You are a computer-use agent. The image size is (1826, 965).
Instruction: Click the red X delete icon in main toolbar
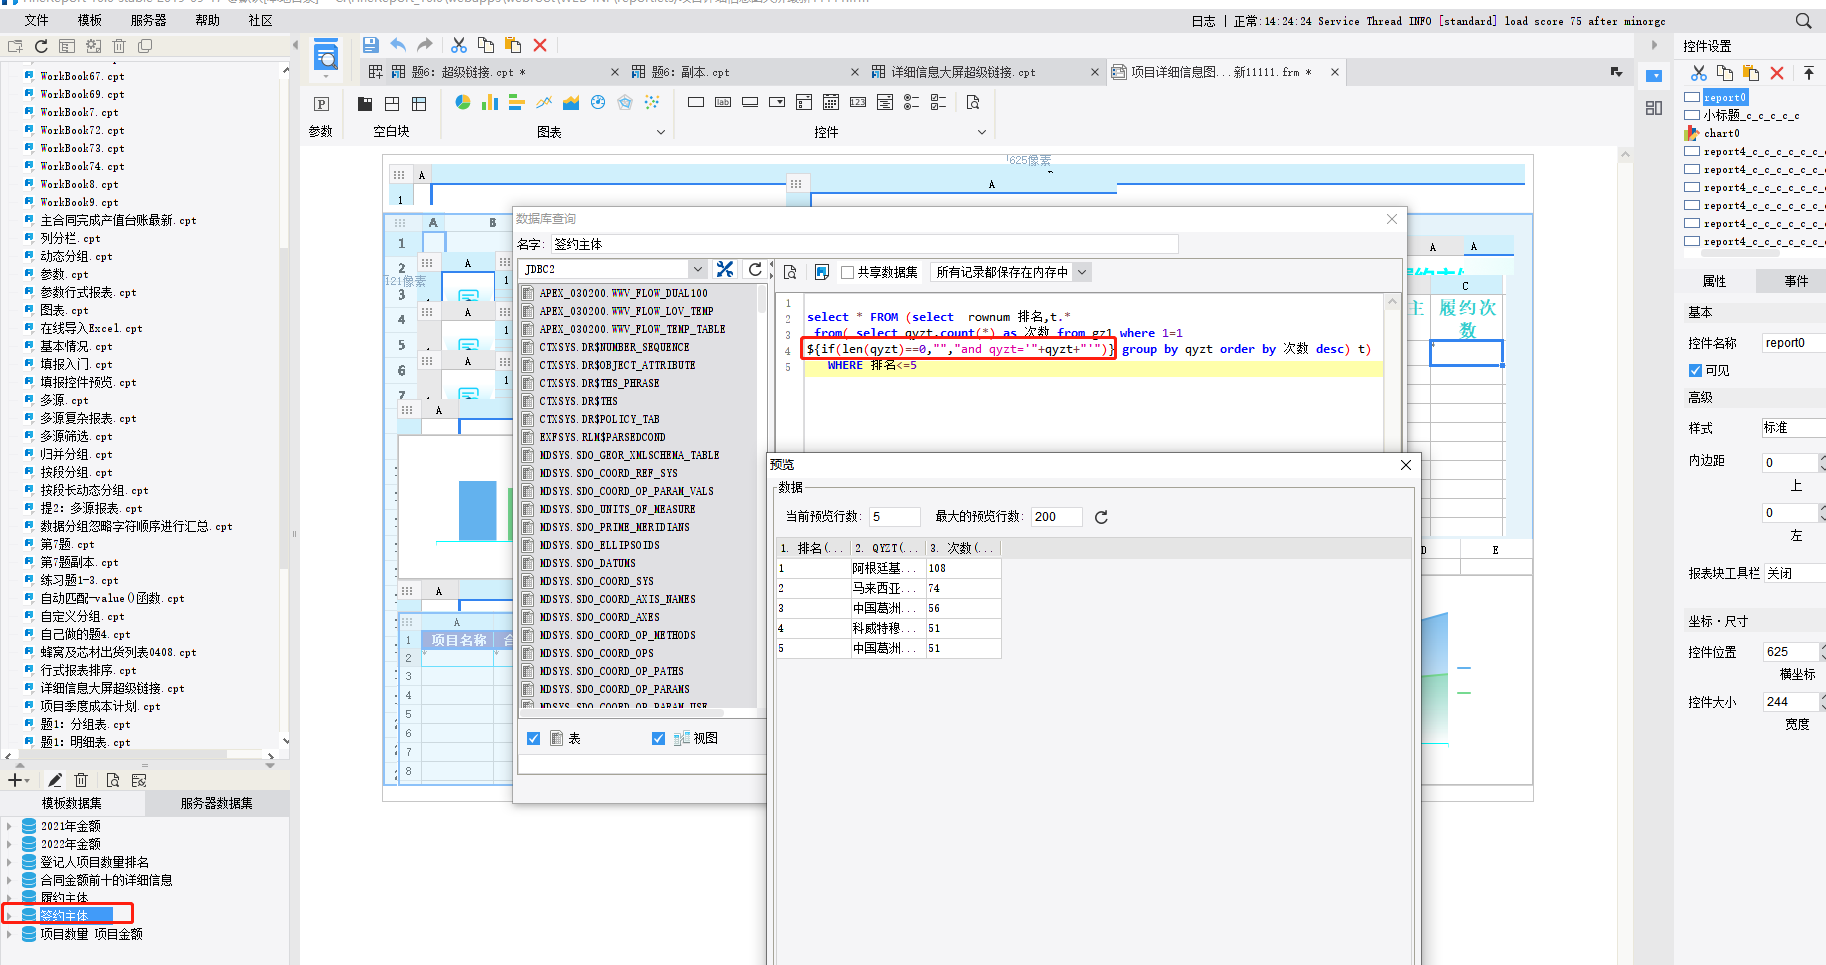540,45
